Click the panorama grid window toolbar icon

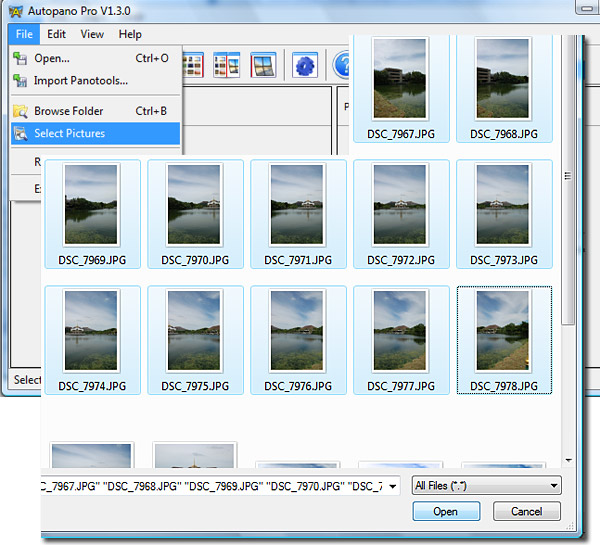pos(263,65)
